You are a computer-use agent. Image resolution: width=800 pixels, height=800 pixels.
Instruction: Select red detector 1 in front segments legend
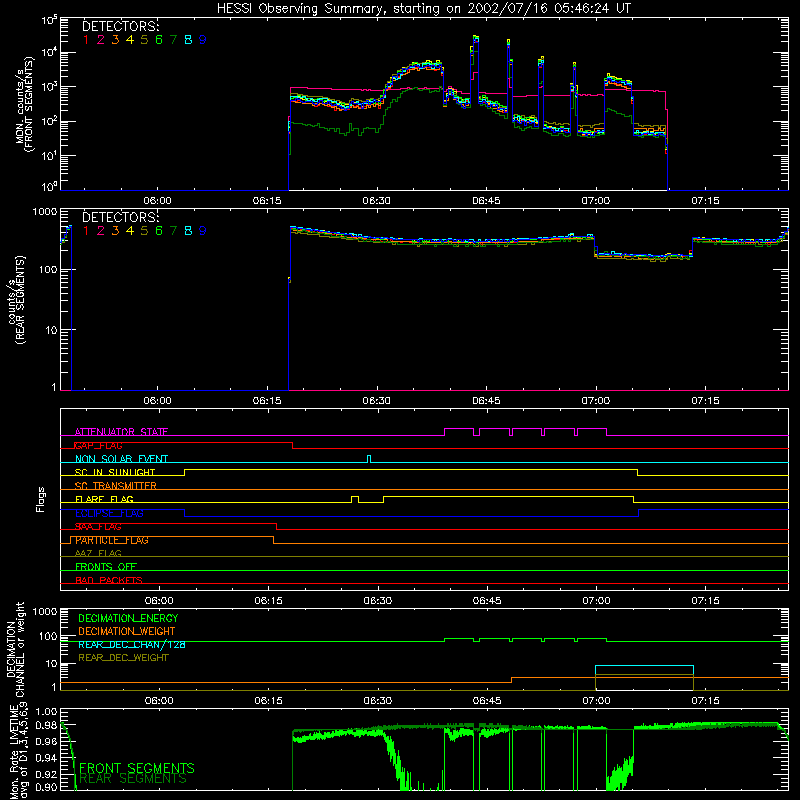tap(86, 40)
